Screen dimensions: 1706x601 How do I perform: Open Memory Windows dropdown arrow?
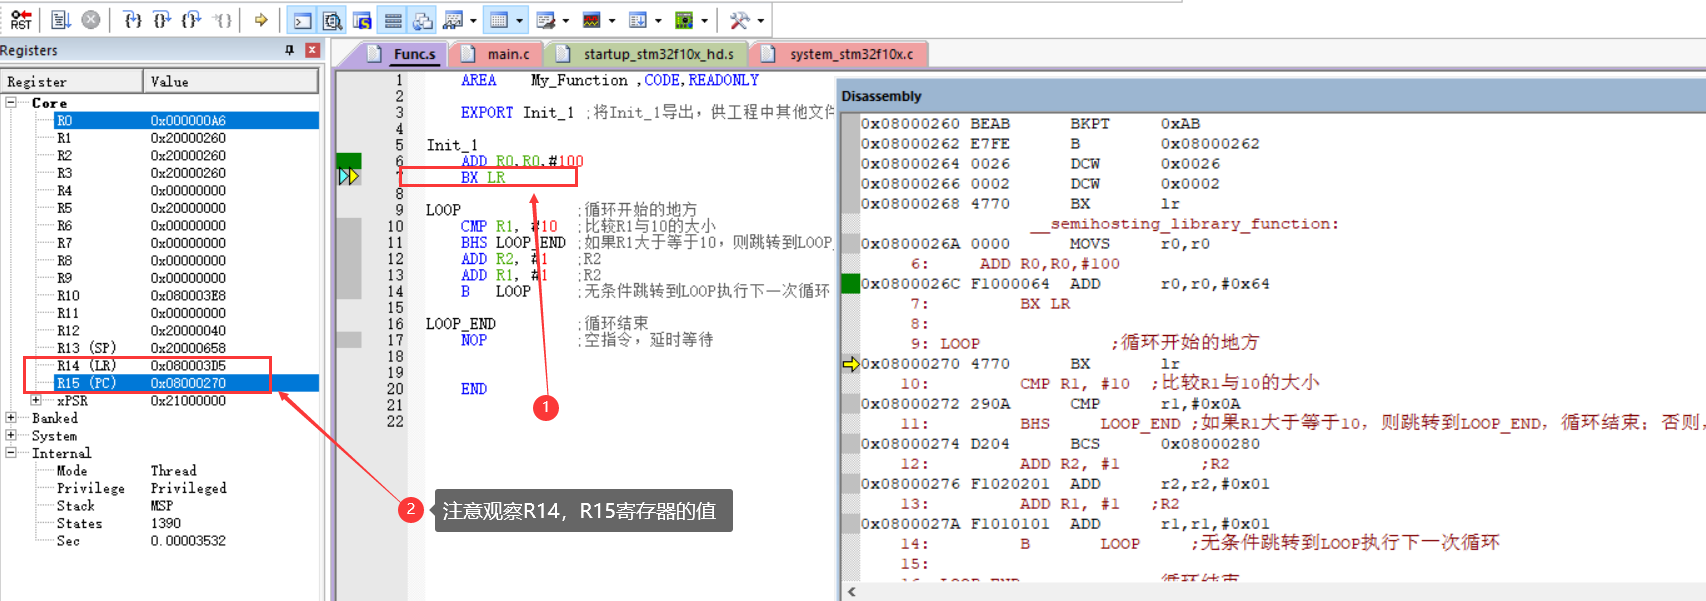click(519, 20)
